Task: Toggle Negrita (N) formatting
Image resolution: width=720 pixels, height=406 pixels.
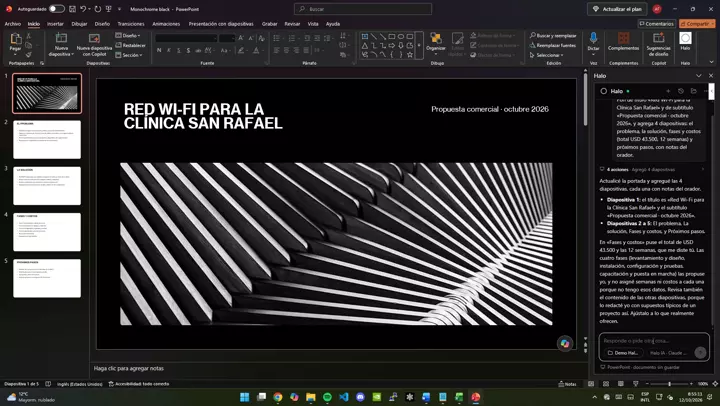Action: 159,50
